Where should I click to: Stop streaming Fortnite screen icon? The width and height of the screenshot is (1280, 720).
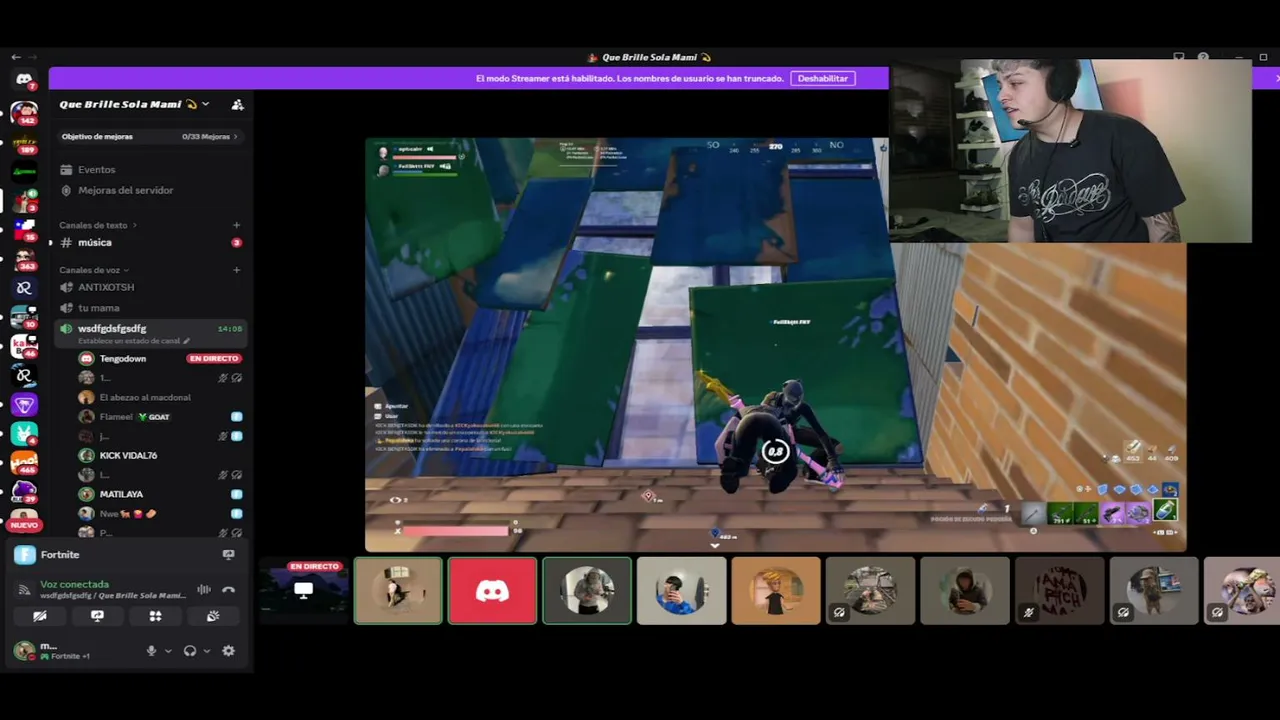228,554
